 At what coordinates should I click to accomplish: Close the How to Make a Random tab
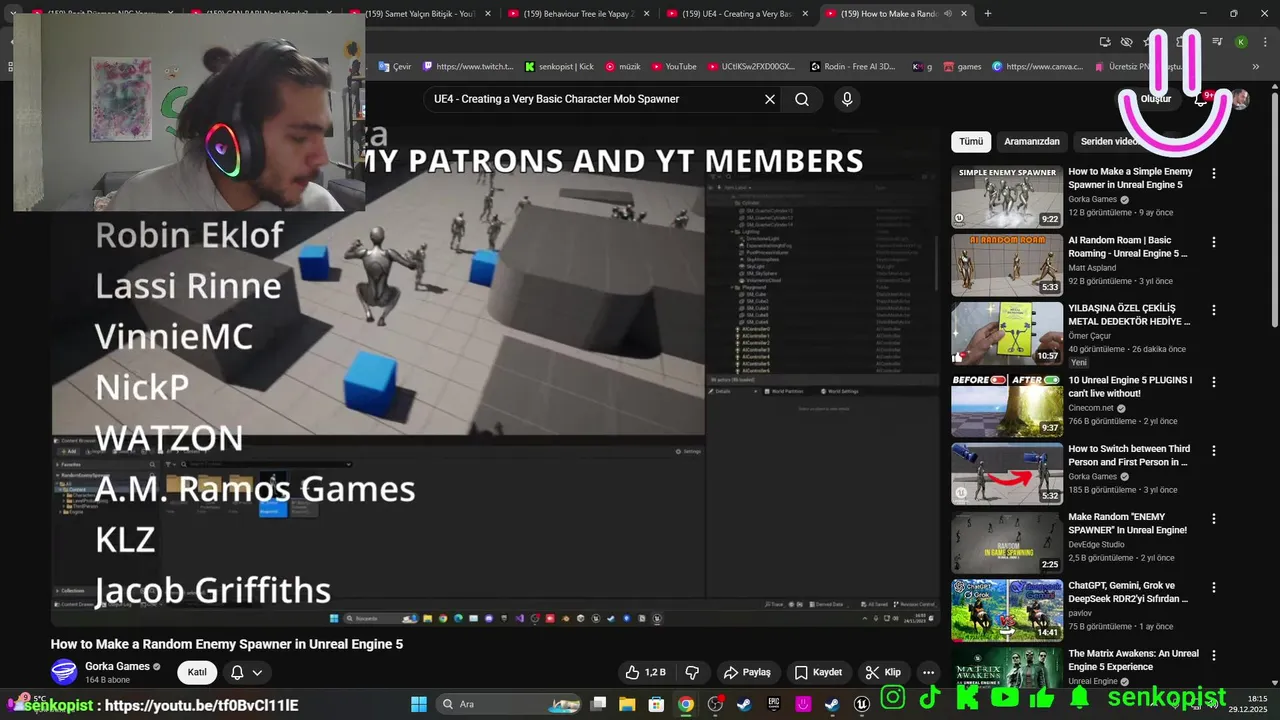pyautogui.click(x=964, y=14)
